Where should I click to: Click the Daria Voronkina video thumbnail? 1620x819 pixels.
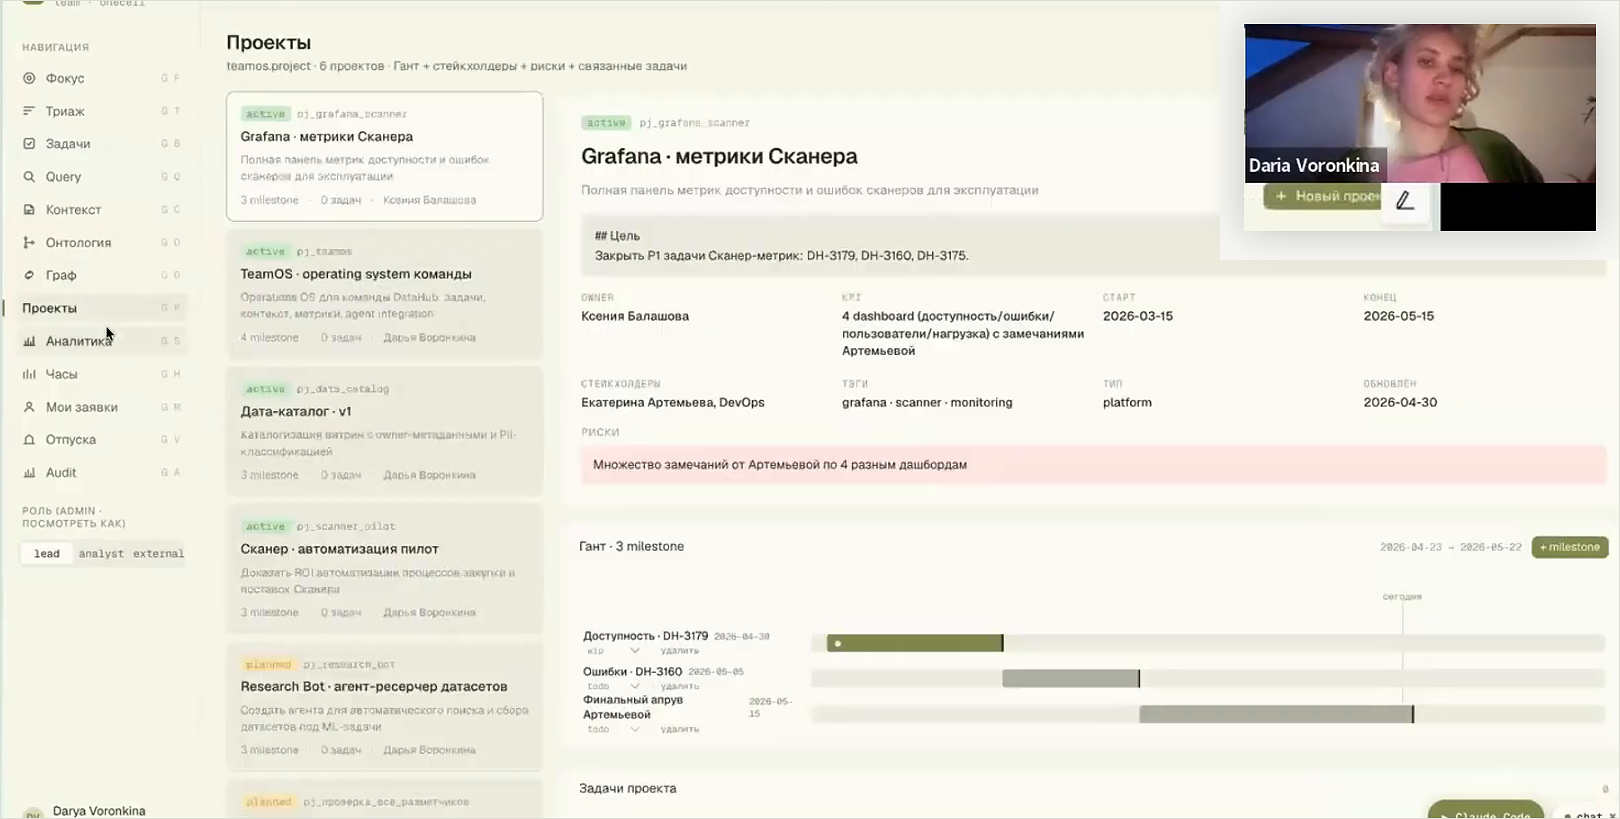click(x=1420, y=103)
